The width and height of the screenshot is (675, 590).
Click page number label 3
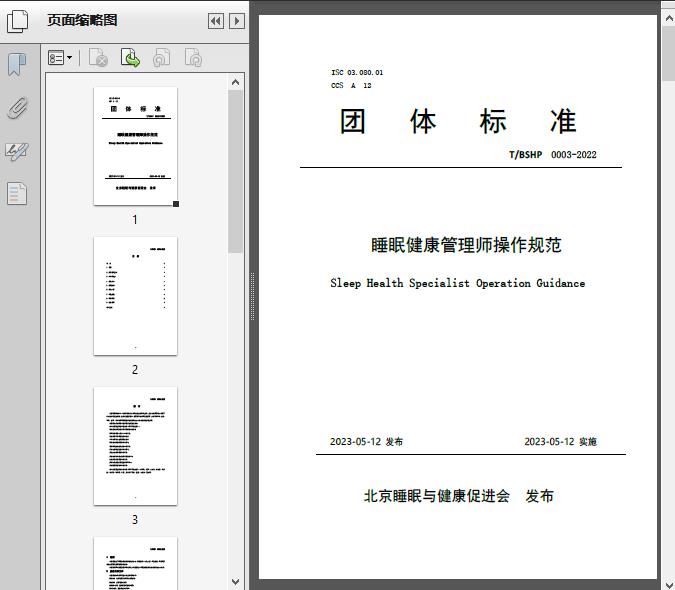pyautogui.click(x=135, y=520)
